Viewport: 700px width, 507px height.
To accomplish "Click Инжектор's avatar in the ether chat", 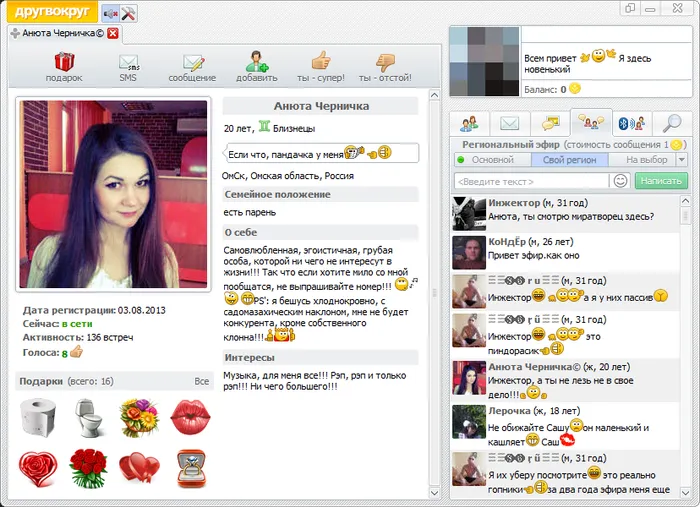I will (x=469, y=214).
